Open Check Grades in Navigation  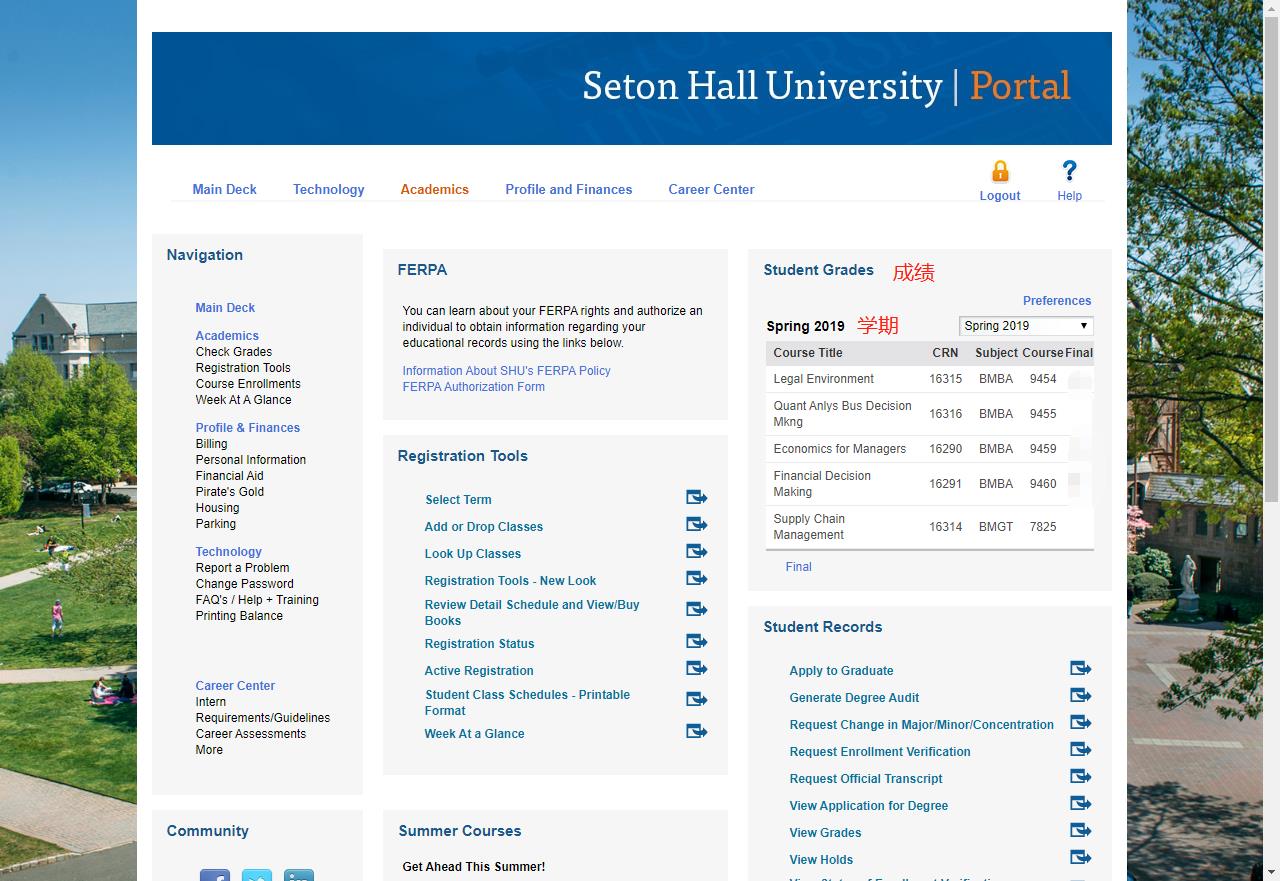[234, 352]
